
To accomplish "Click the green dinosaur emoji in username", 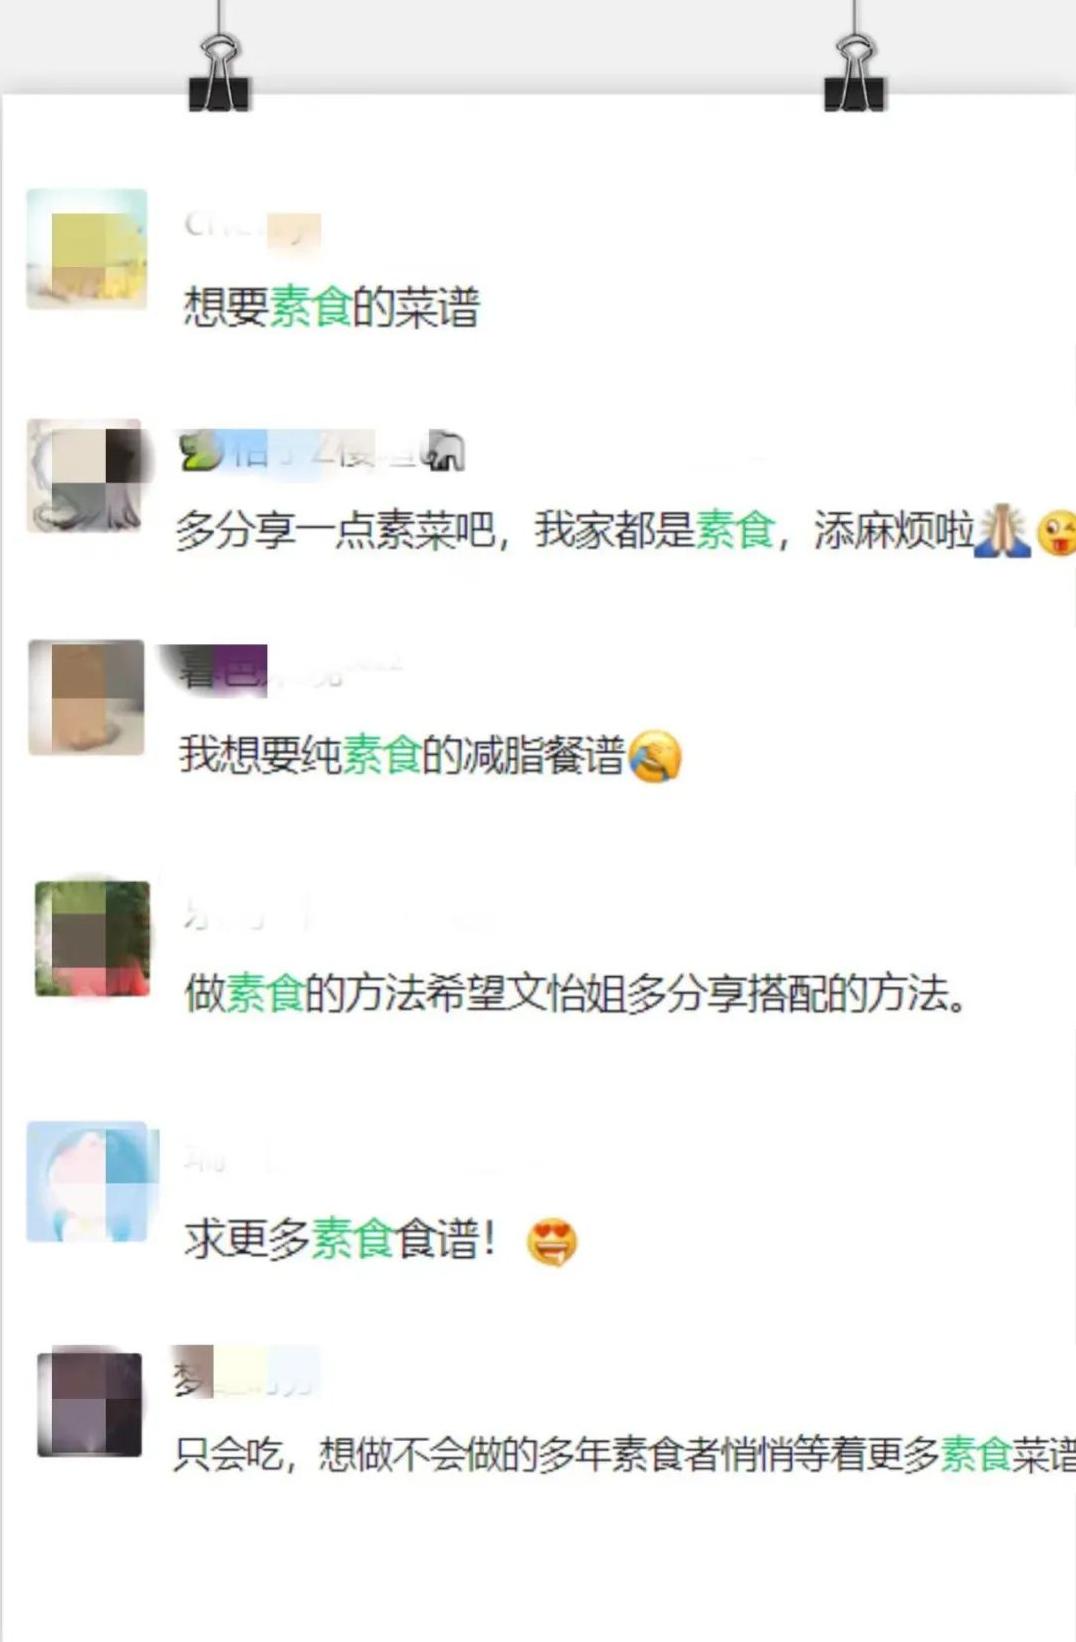I will [x=200, y=451].
